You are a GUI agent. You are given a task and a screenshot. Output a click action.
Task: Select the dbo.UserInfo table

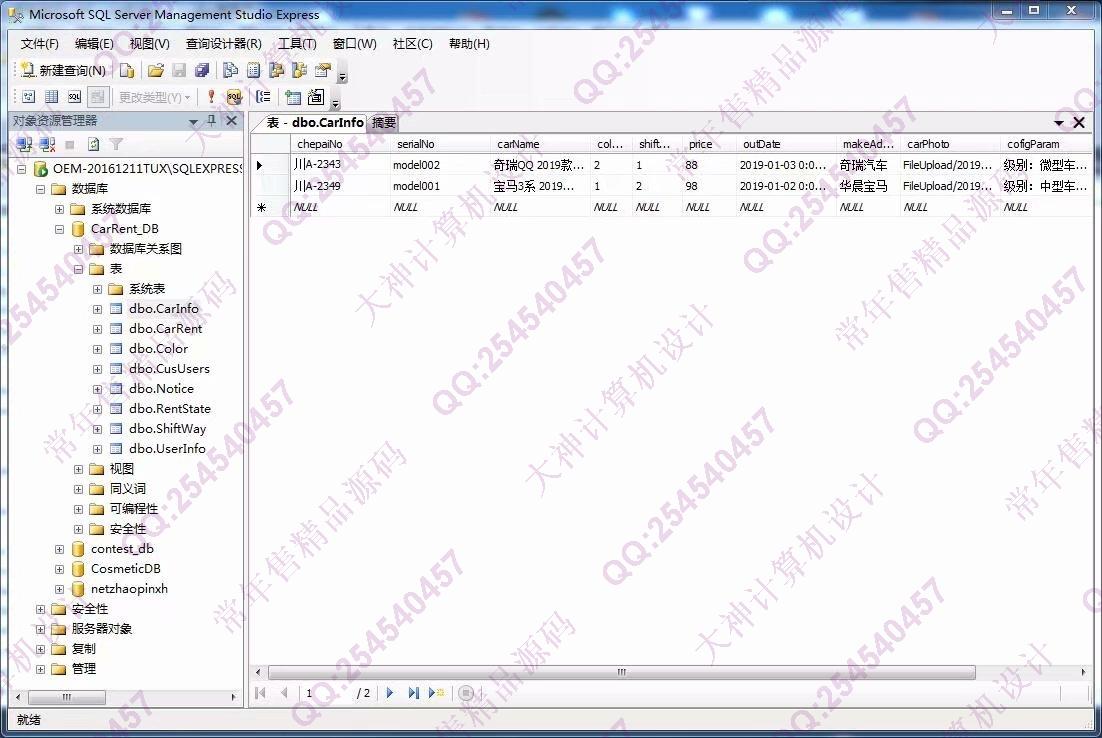[167, 448]
